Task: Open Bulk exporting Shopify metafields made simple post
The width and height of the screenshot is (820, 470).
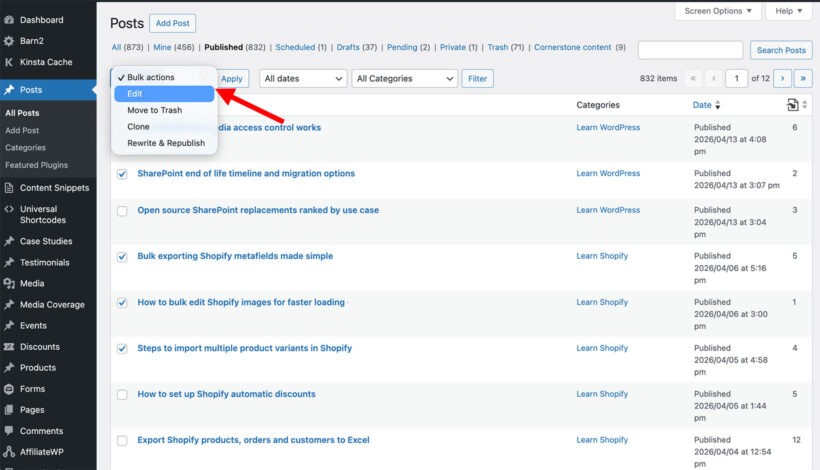Action: pos(235,256)
